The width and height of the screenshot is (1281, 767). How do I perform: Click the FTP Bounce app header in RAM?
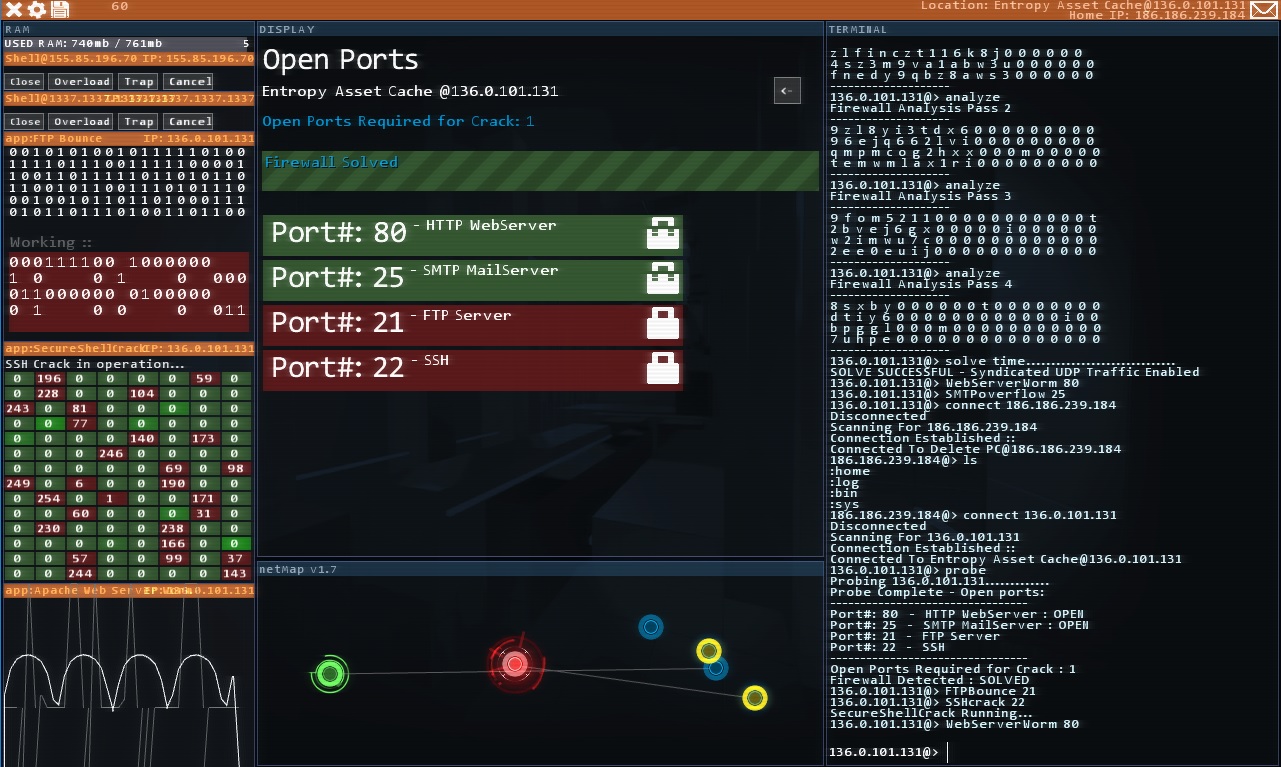129,139
